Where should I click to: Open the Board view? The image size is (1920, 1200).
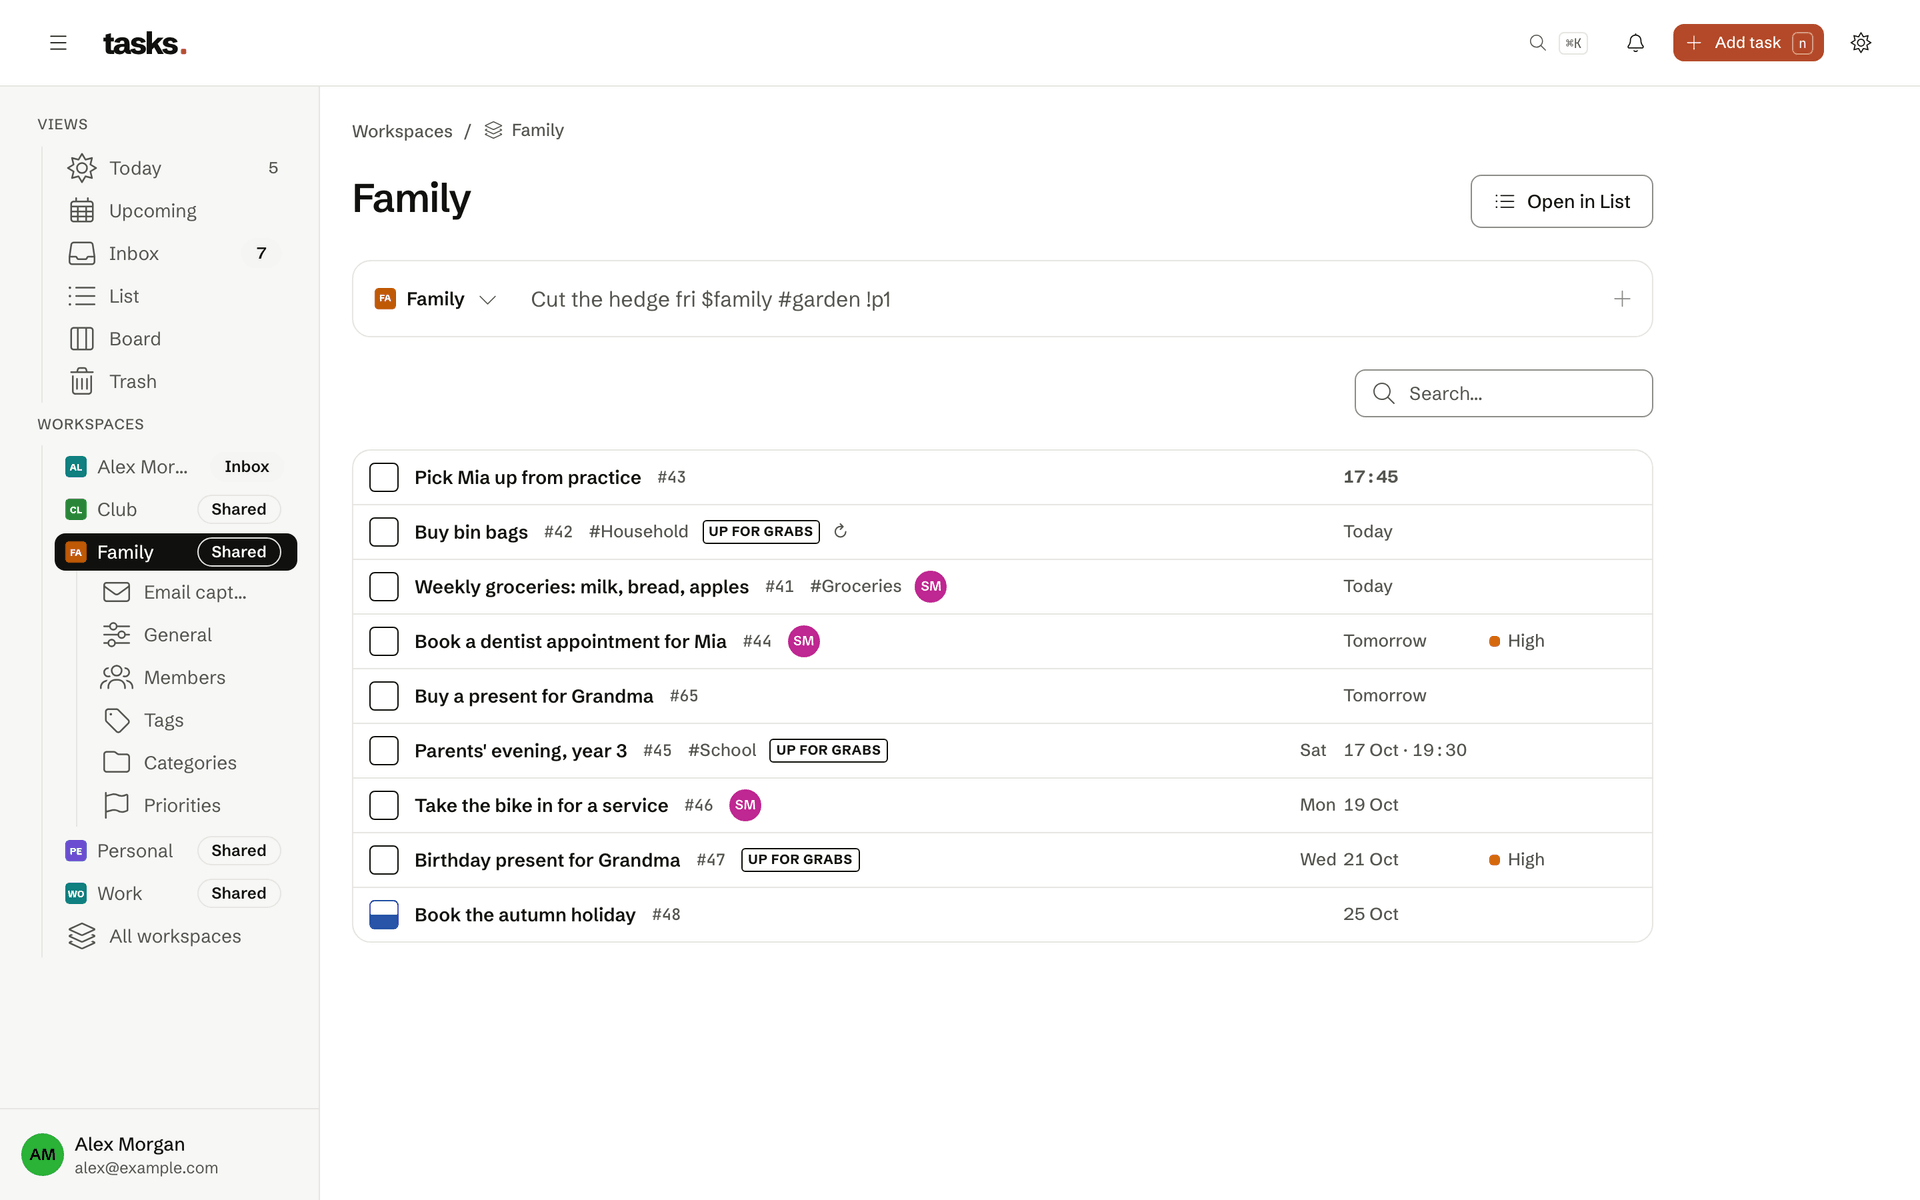point(174,339)
